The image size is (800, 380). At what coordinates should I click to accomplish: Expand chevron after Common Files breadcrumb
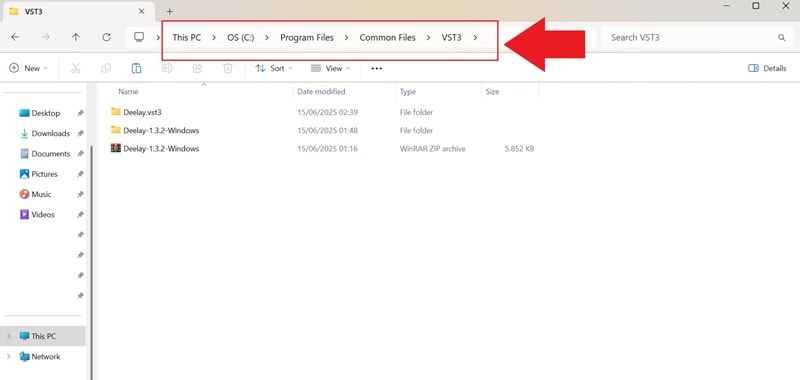click(429, 37)
